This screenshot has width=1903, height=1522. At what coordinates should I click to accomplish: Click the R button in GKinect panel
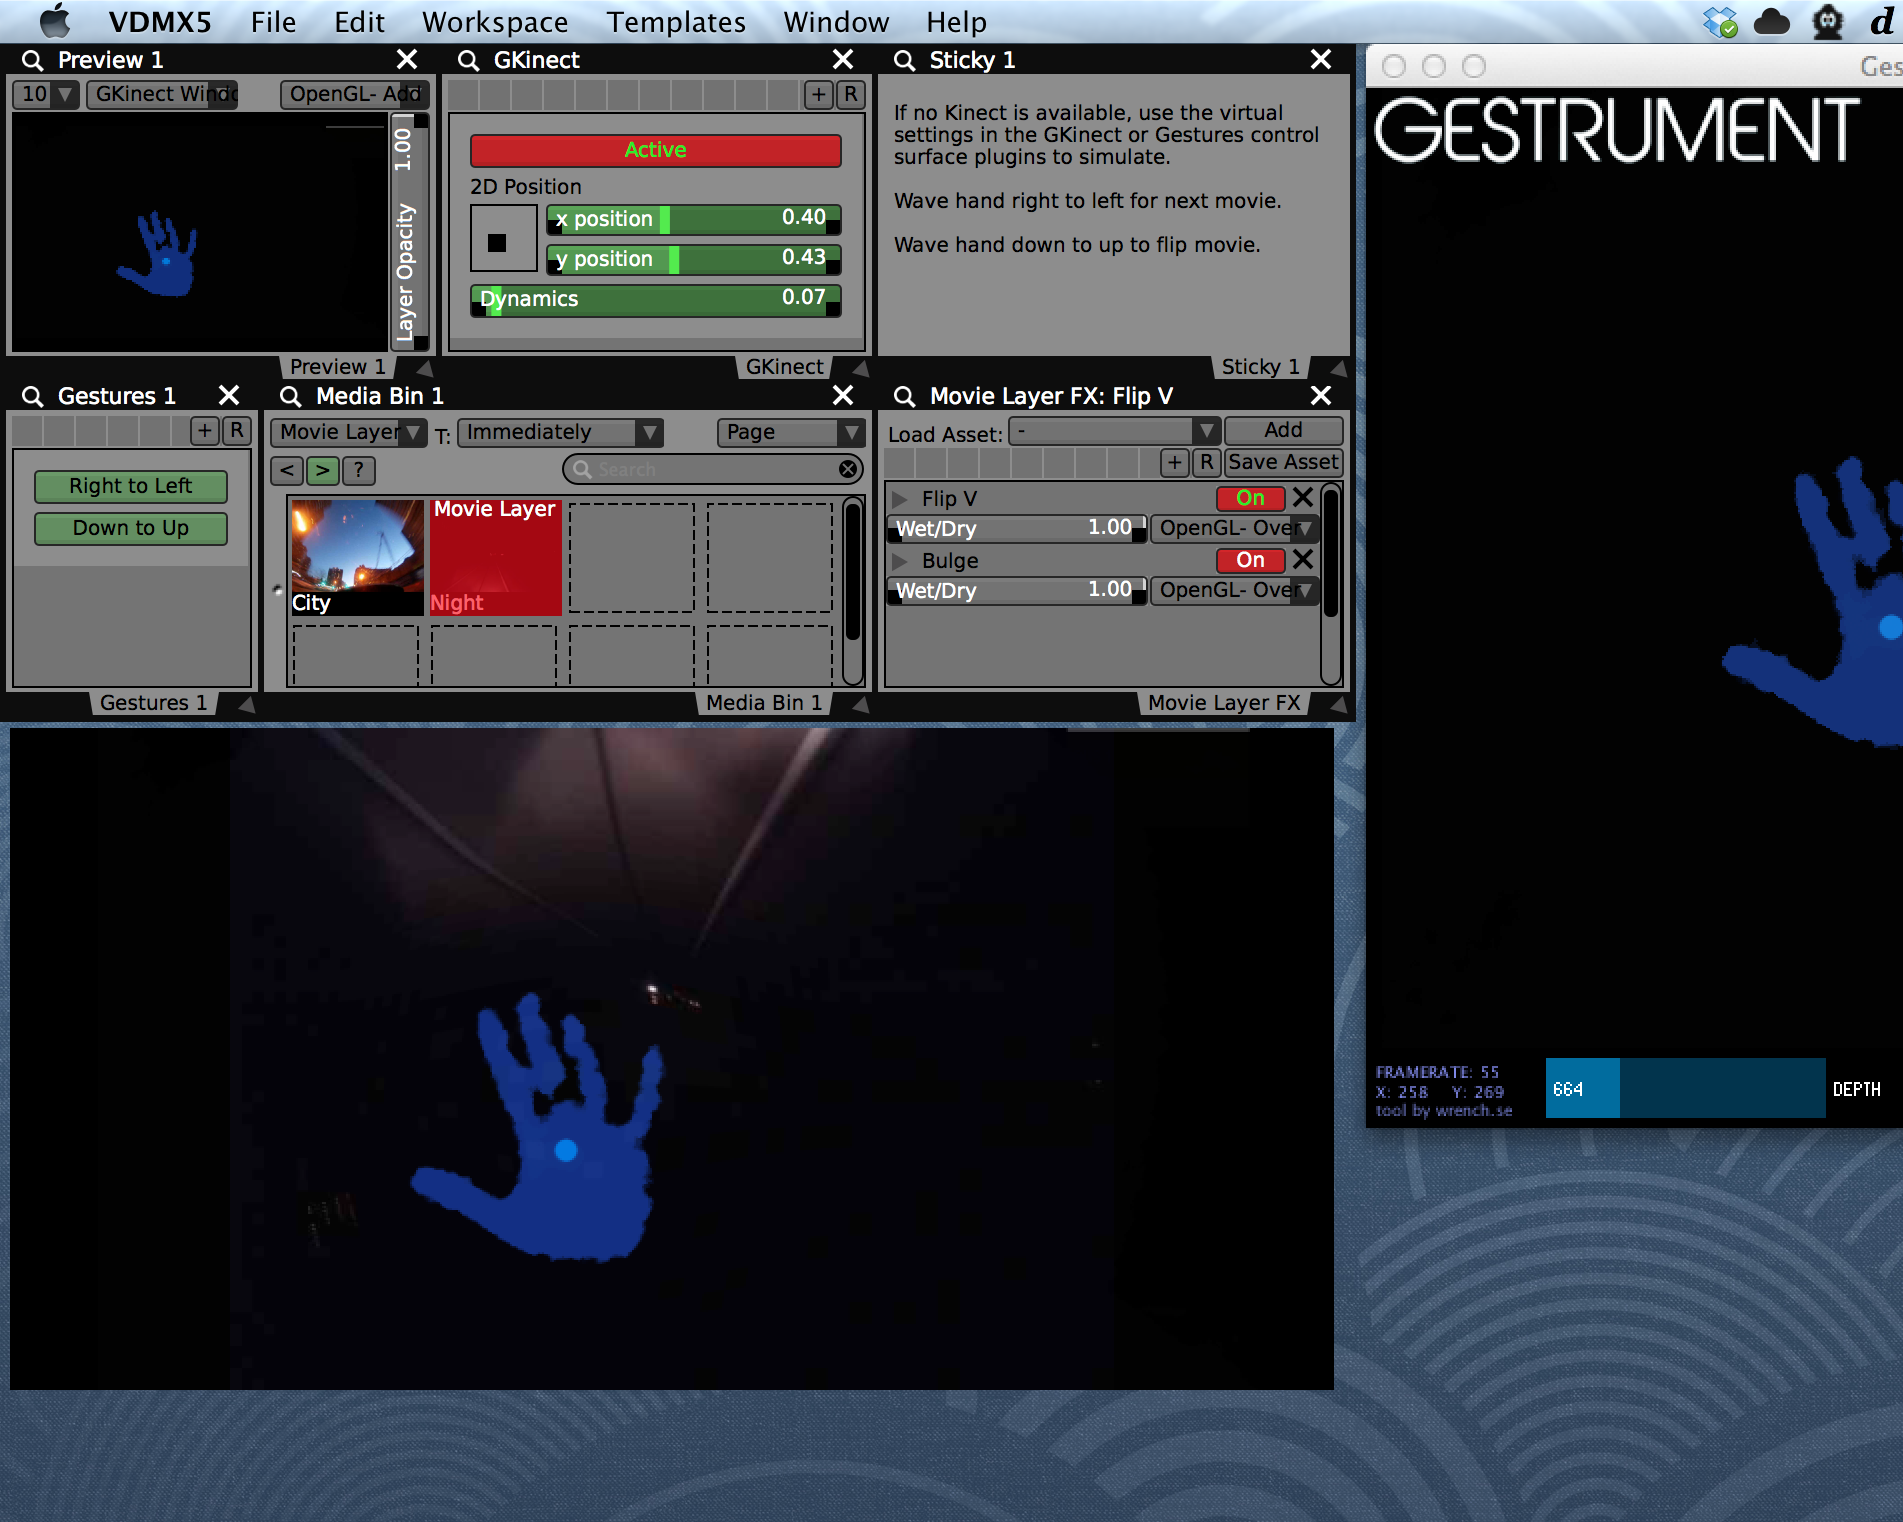850,94
